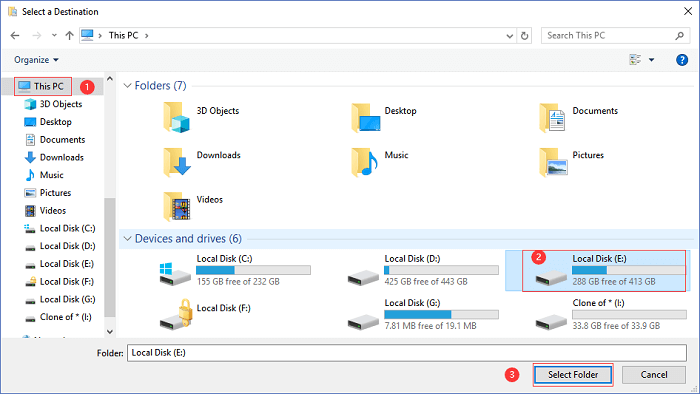The width and height of the screenshot is (700, 394).
Task: Select Local Disk (F:) in the sidebar
Action: [x=59, y=282]
